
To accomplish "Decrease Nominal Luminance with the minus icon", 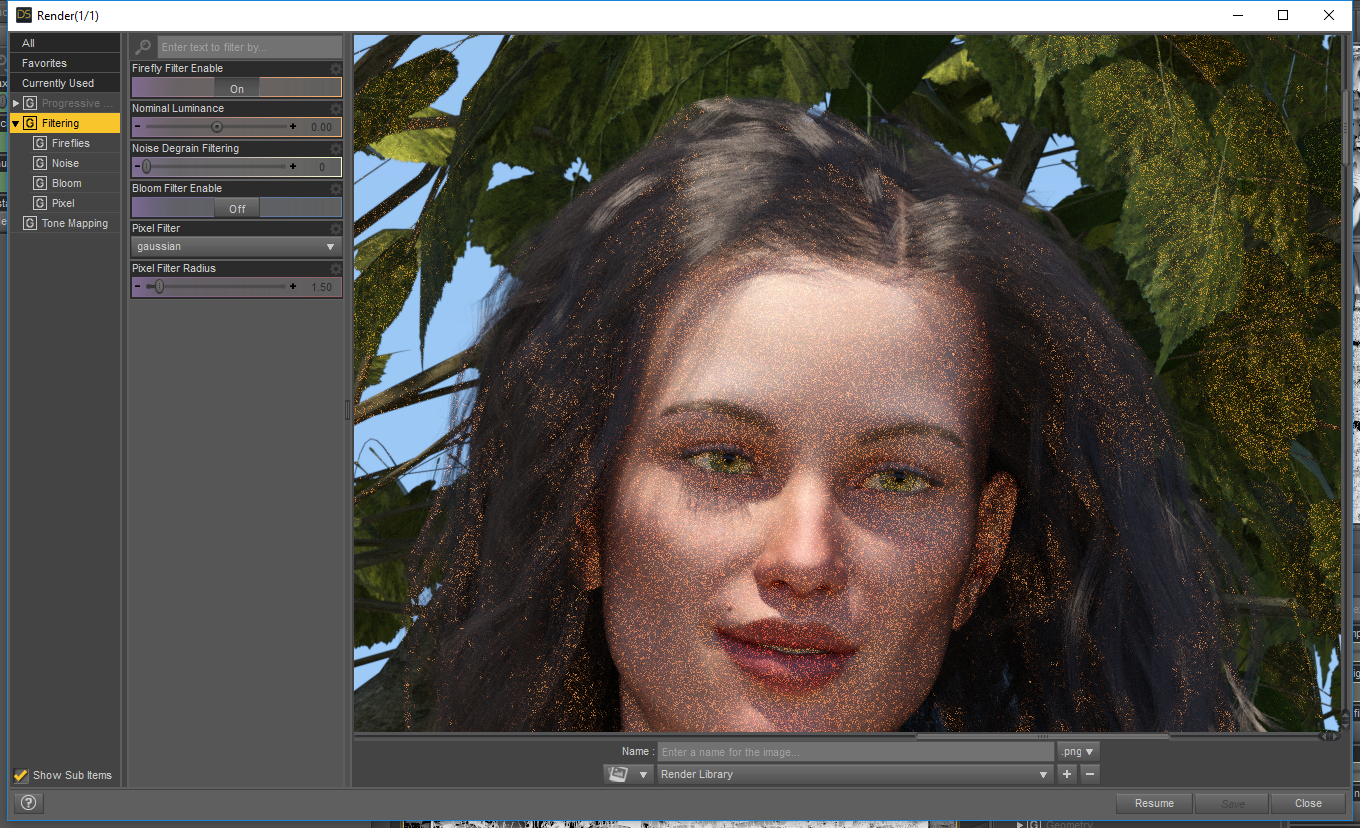I will 138,127.
